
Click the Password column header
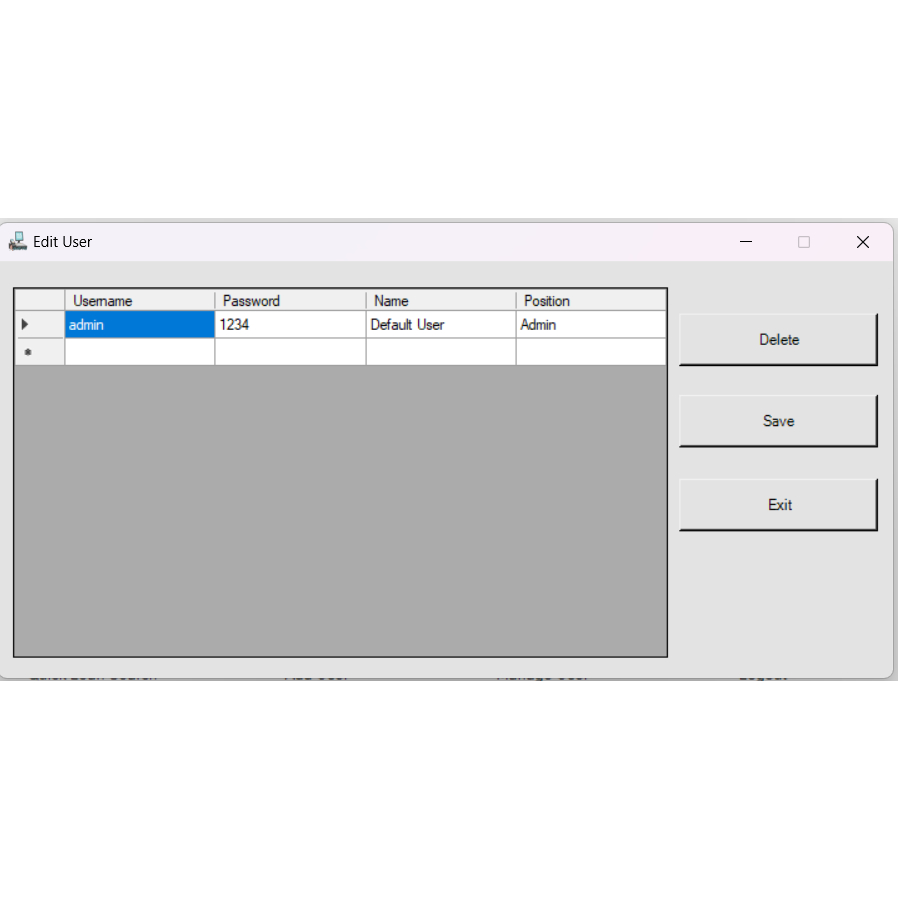(290, 301)
